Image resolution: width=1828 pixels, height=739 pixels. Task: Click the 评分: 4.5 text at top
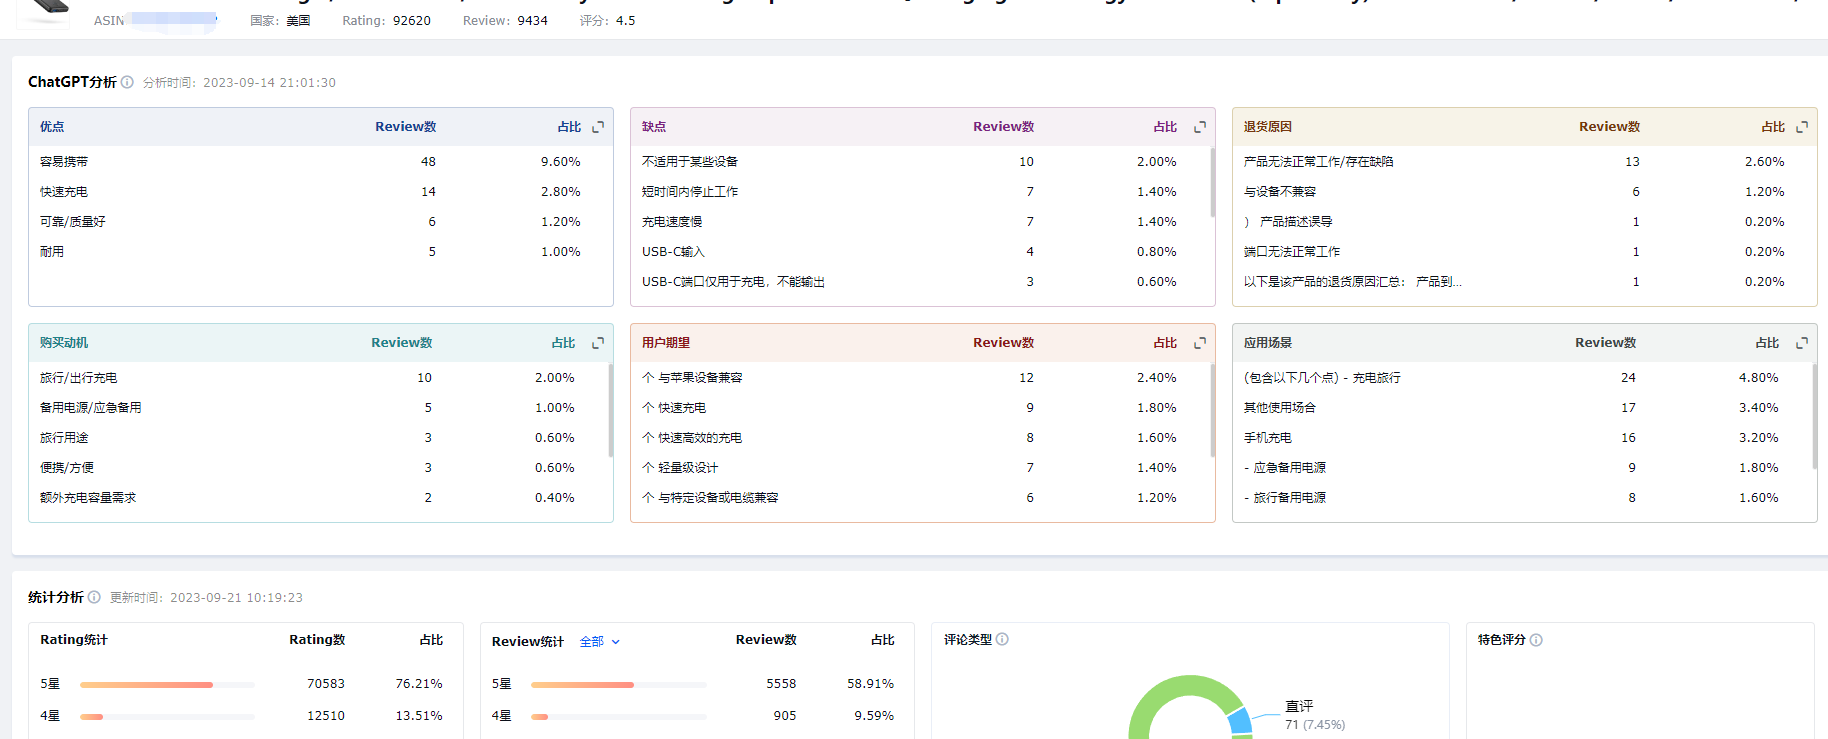(x=607, y=21)
